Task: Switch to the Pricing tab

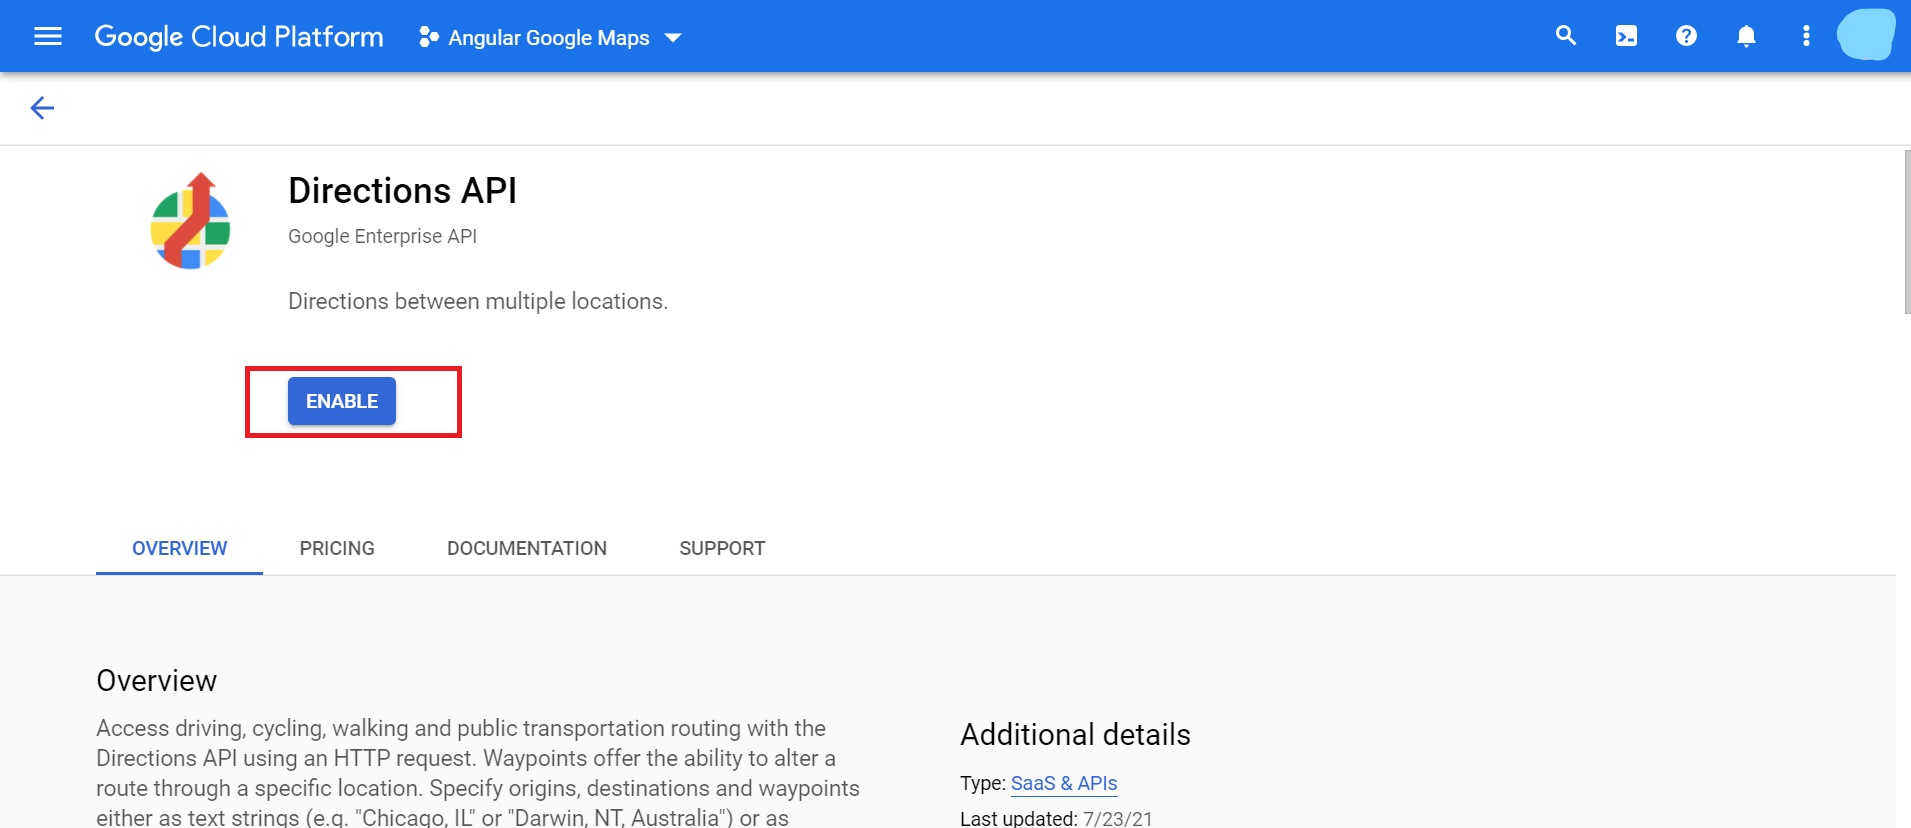Action: [x=337, y=548]
